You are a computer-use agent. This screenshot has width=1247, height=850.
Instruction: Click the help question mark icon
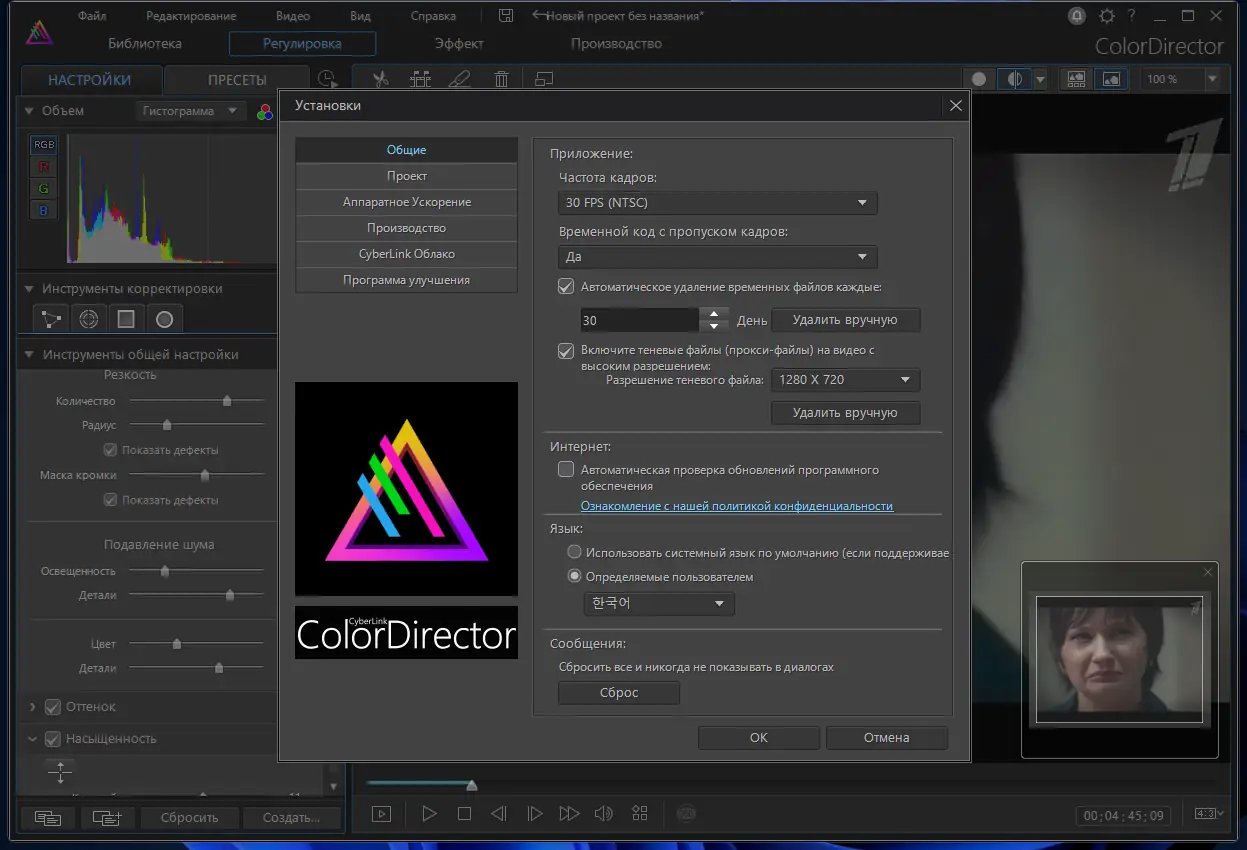click(1132, 16)
